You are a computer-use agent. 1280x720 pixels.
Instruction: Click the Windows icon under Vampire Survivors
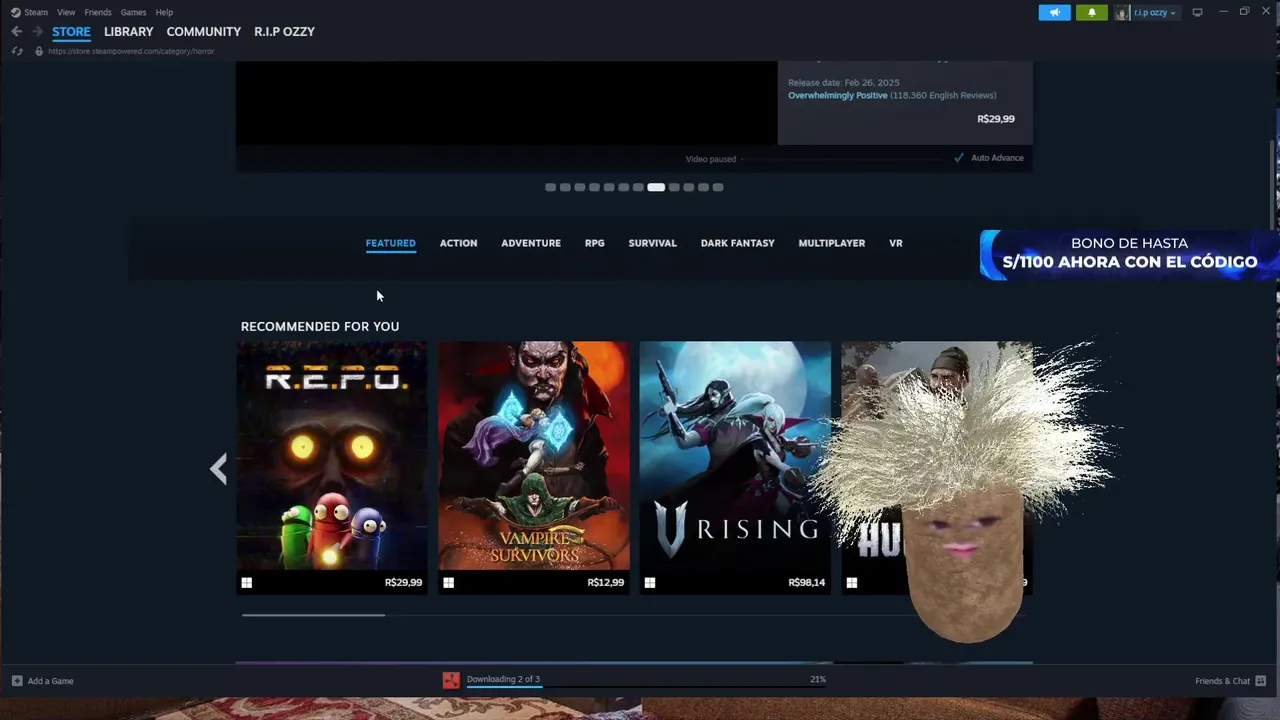[x=448, y=582]
